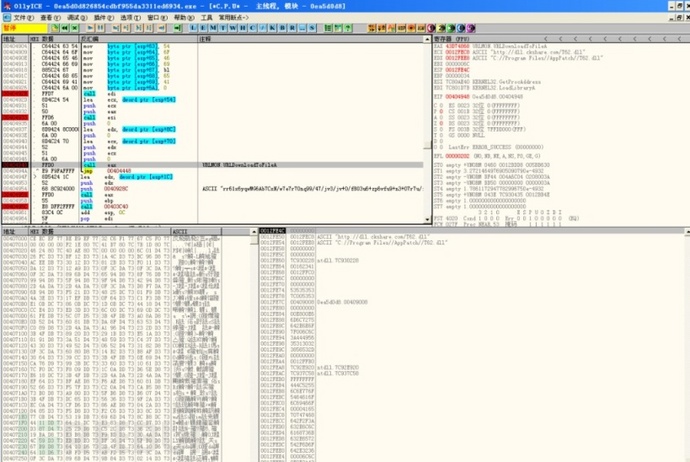
Task: Open the 选项(T) menu
Action: tap(130, 18)
